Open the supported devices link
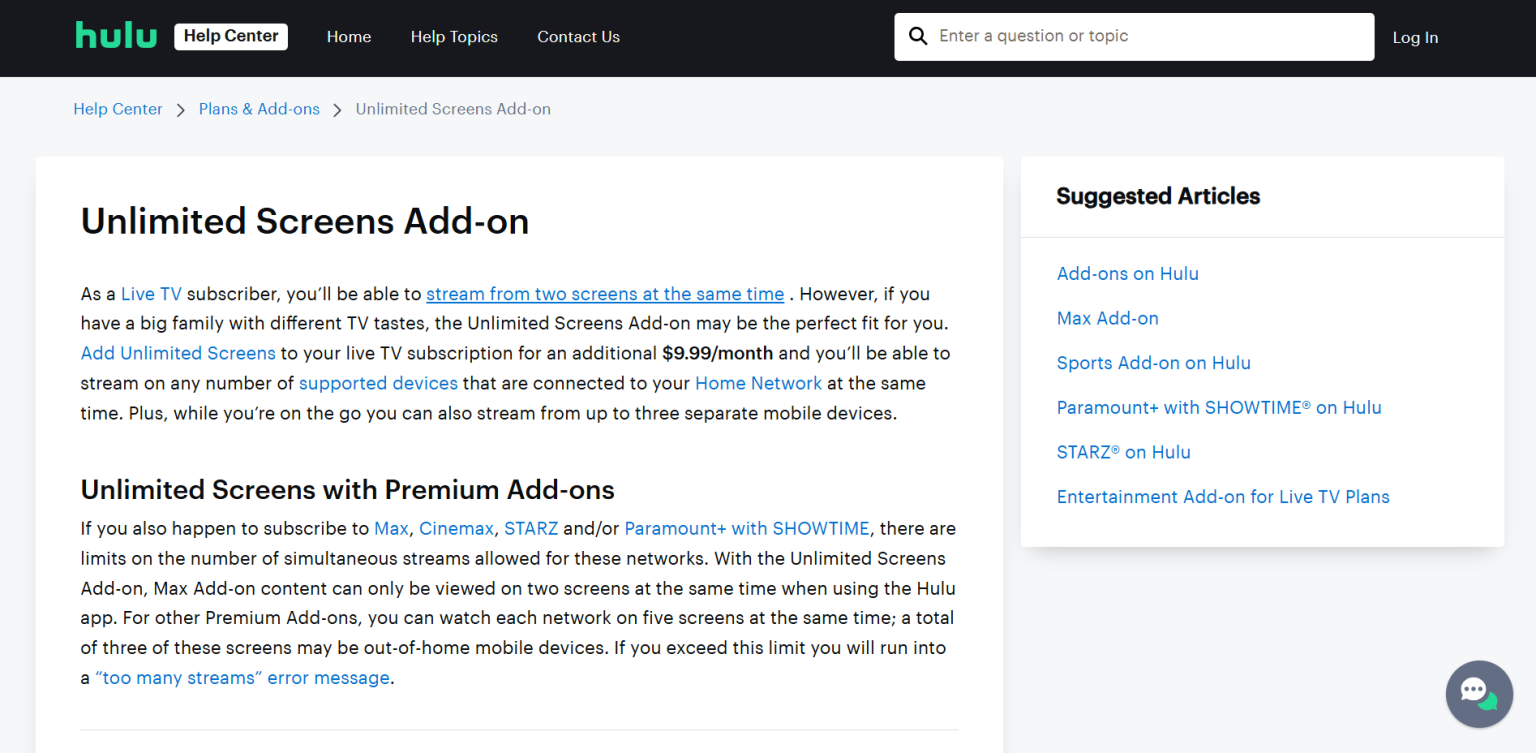This screenshot has height=753, width=1536. click(x=378, y=383)
